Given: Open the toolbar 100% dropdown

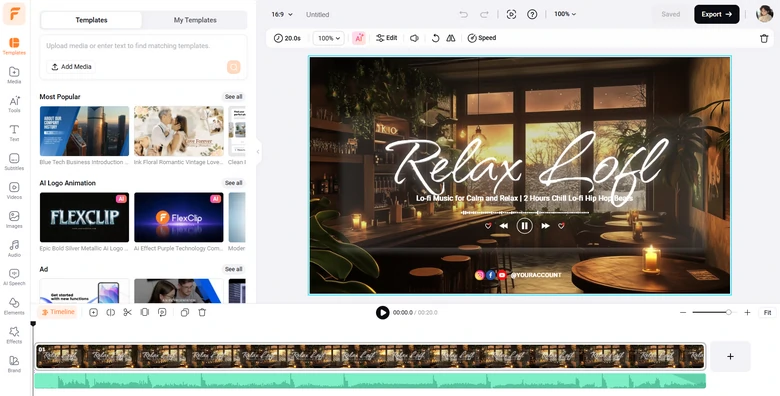Looking at the screenshot, I should [x=329, y=38].
